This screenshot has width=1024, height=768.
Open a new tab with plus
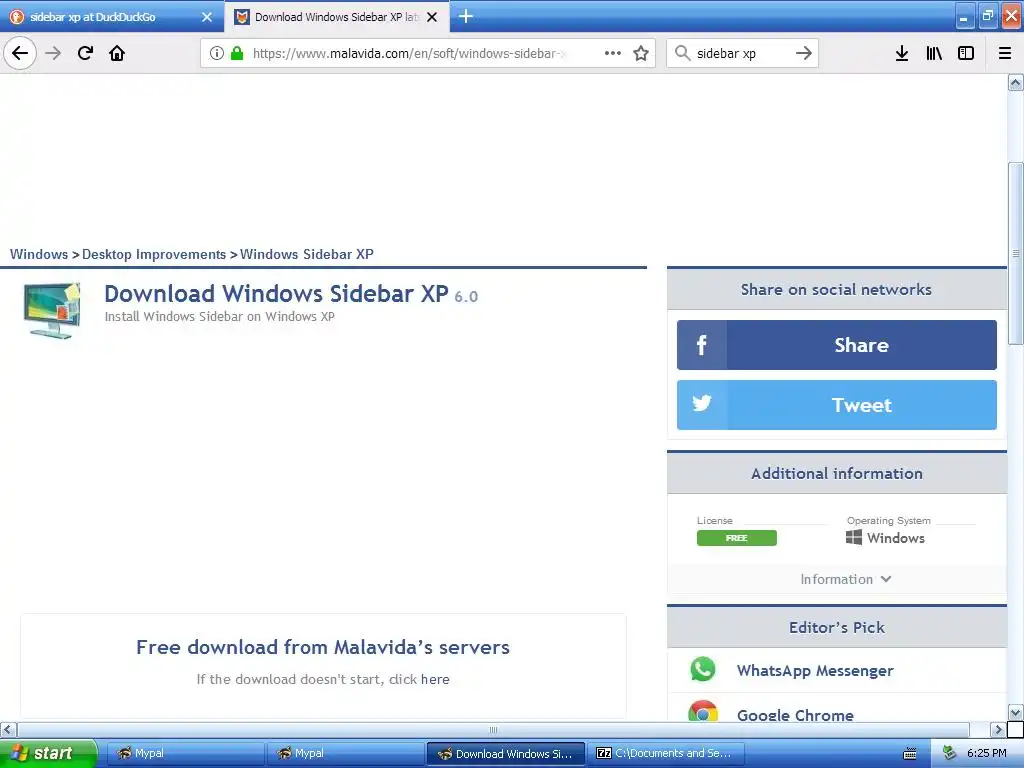pyautogui.click(x=466, y=16)
